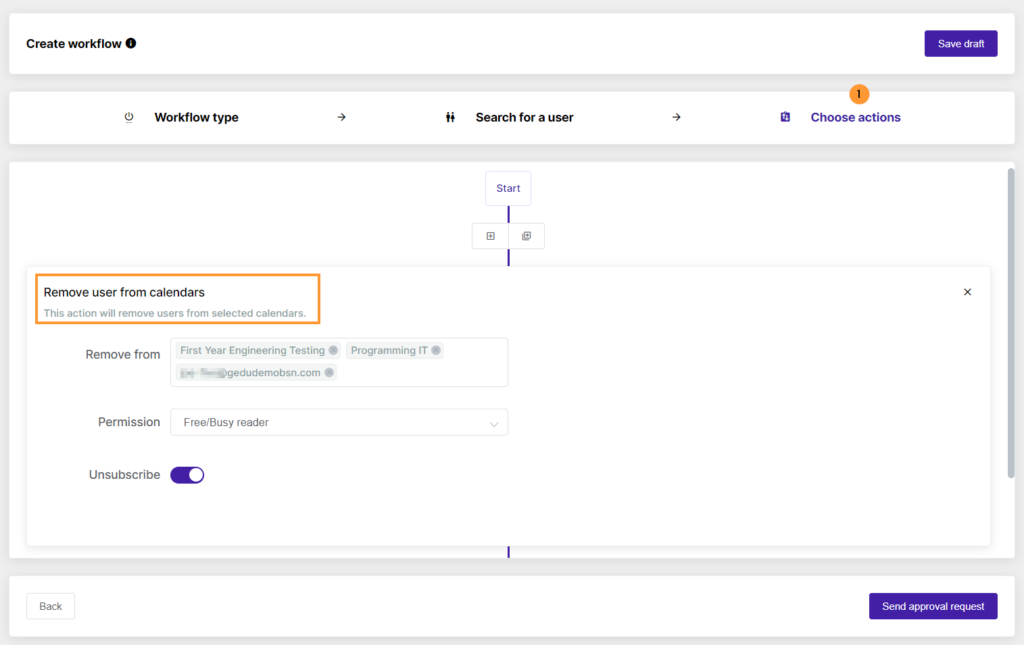1024x645 pixels.
Task: Click the arrow between Workflow type and Search
Action: pyautogui.click(x=341, y=117)
